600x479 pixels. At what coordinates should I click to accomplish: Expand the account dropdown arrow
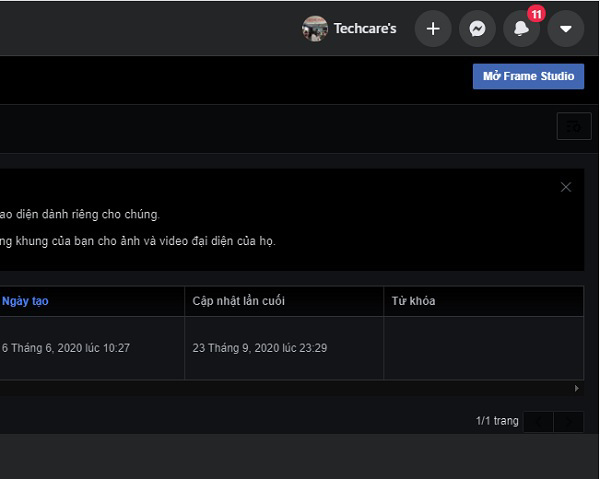565,29
